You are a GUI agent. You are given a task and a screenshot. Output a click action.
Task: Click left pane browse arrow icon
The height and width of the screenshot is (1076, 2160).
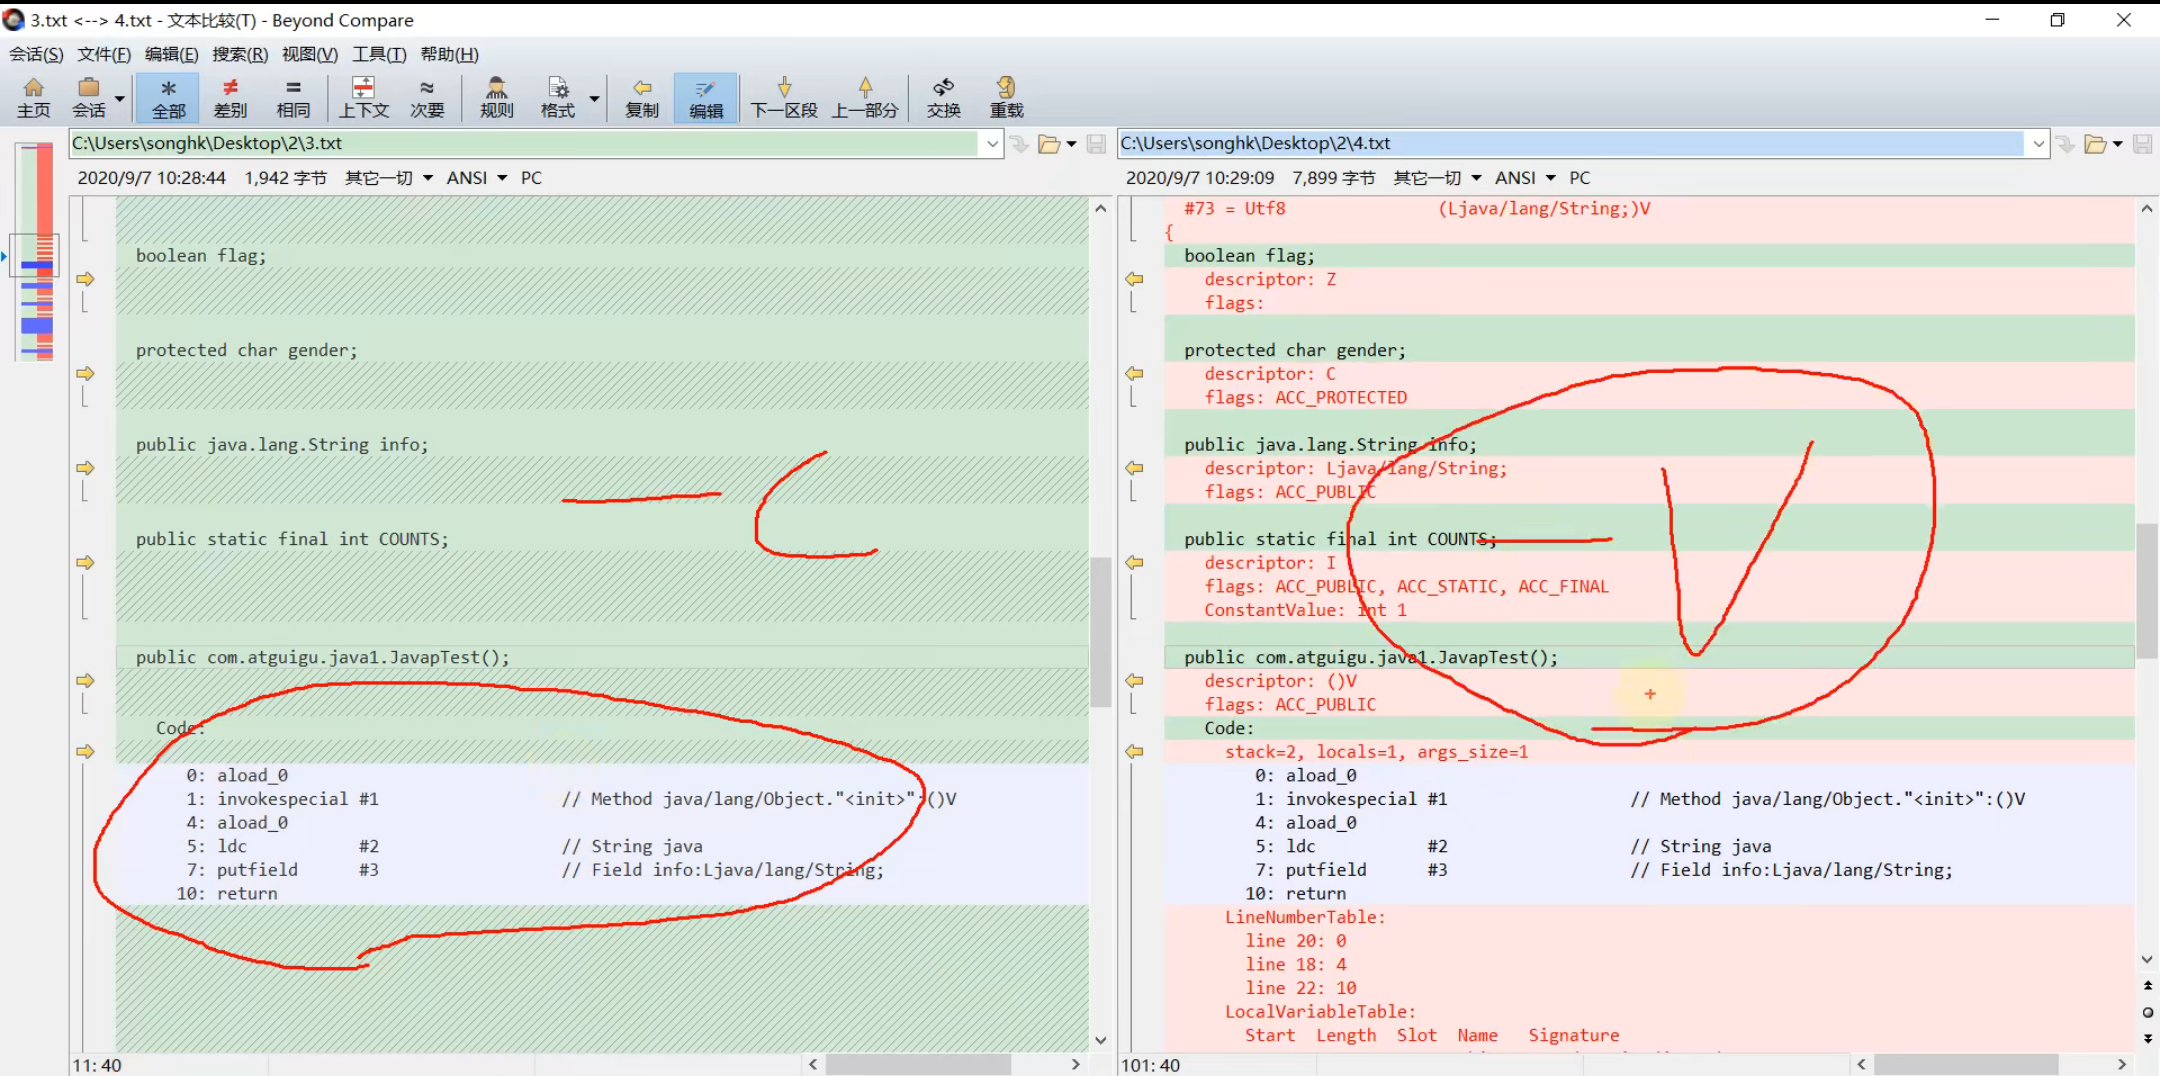(1019, 144)
